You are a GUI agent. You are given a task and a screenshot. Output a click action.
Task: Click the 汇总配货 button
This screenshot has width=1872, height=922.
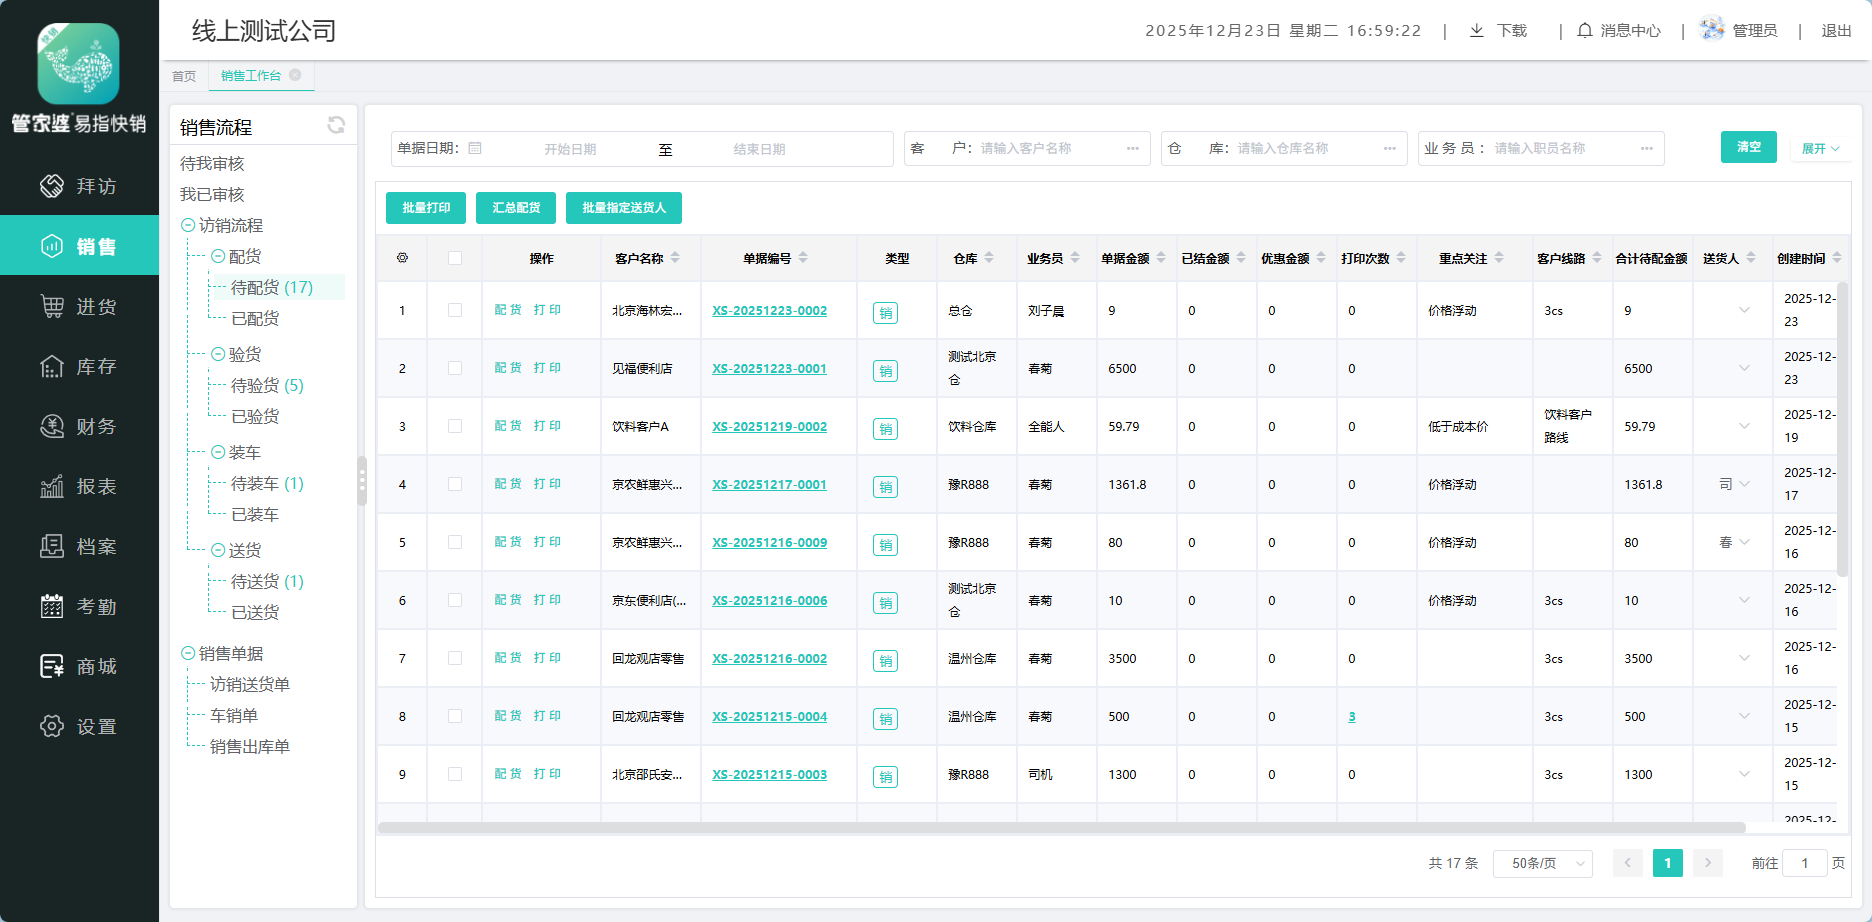(x=516, y=208)
